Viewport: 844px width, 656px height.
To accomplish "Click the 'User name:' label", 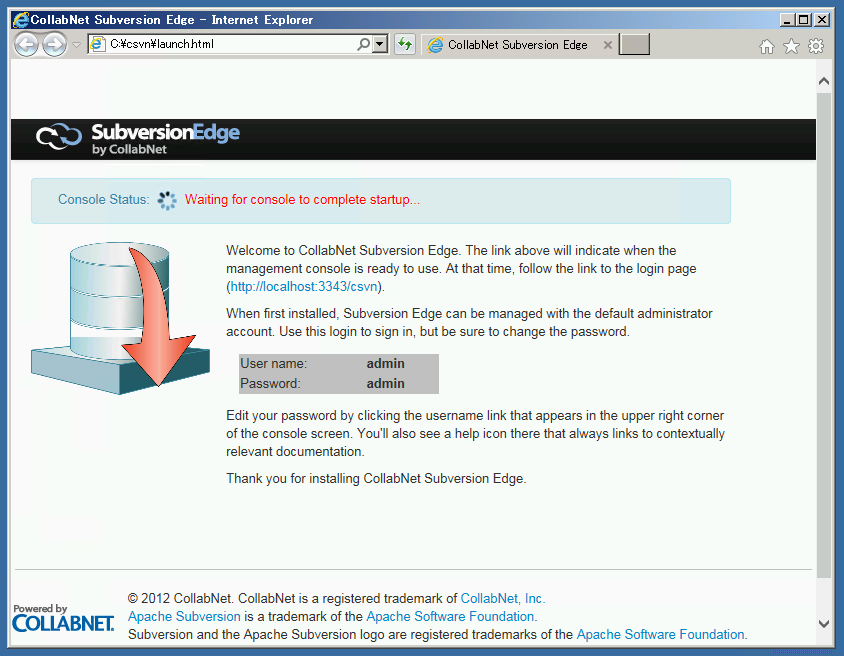I will [x=273, y=364].
